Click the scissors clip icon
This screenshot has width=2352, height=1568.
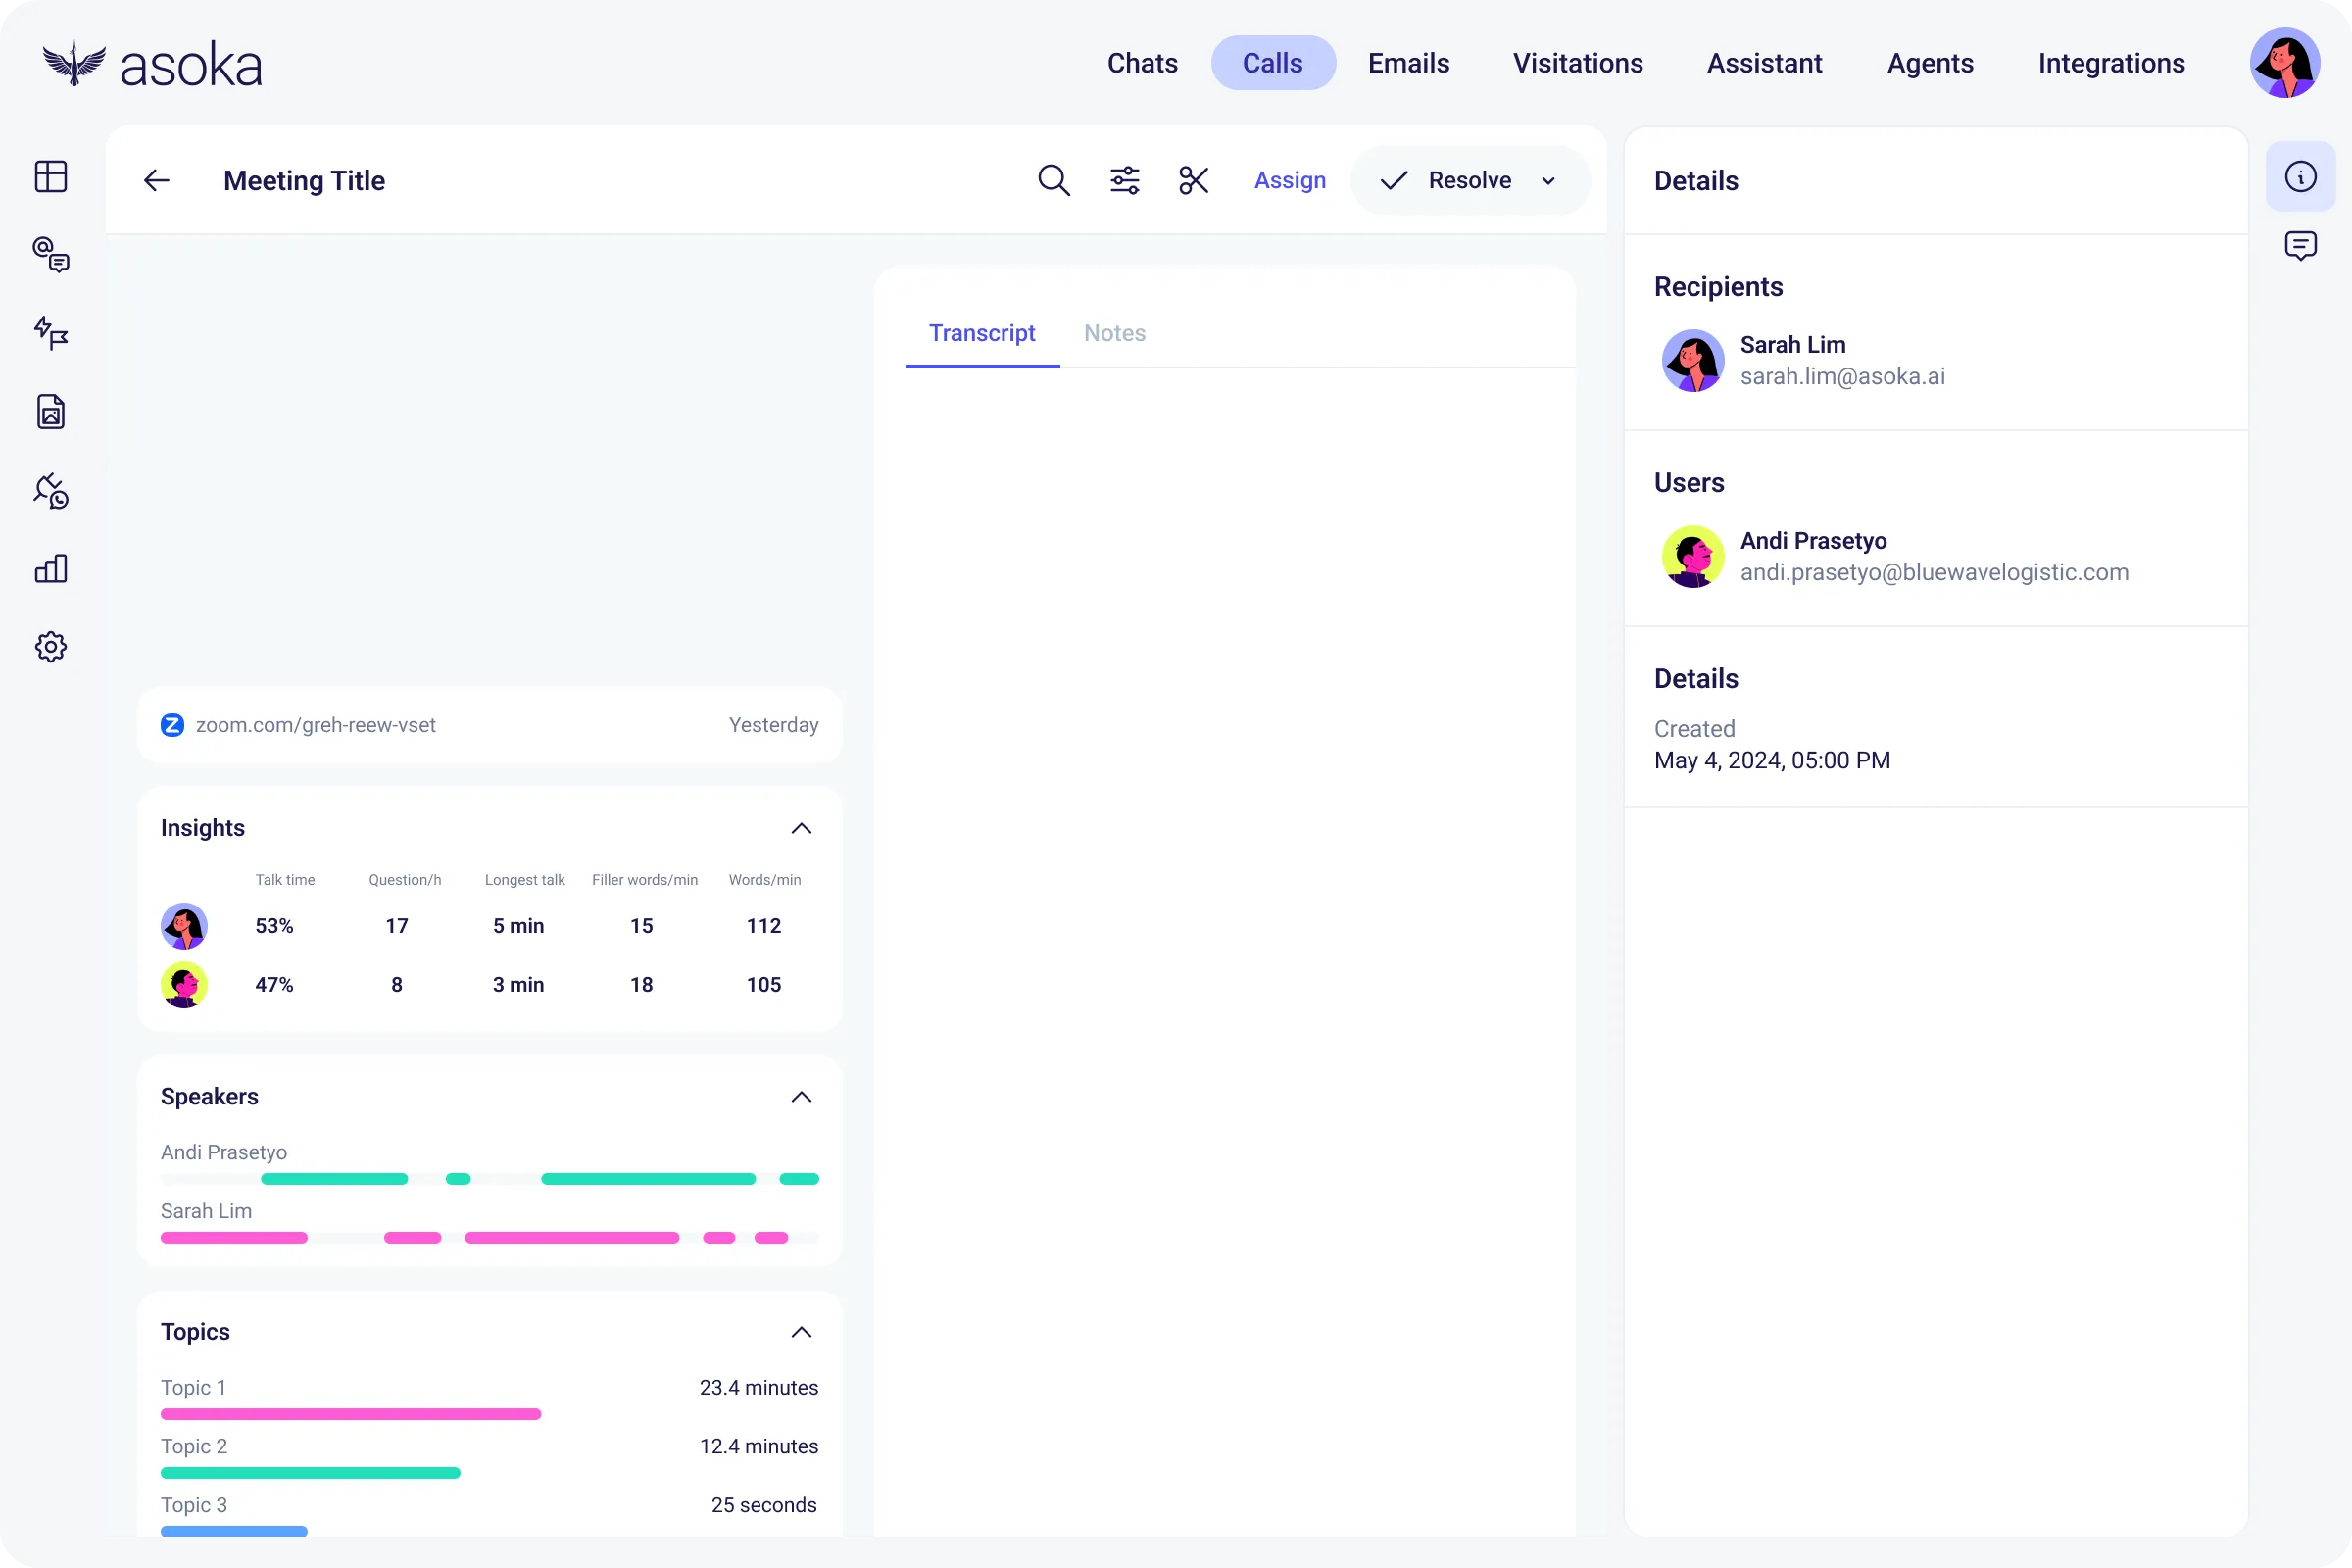point(1193,180)
